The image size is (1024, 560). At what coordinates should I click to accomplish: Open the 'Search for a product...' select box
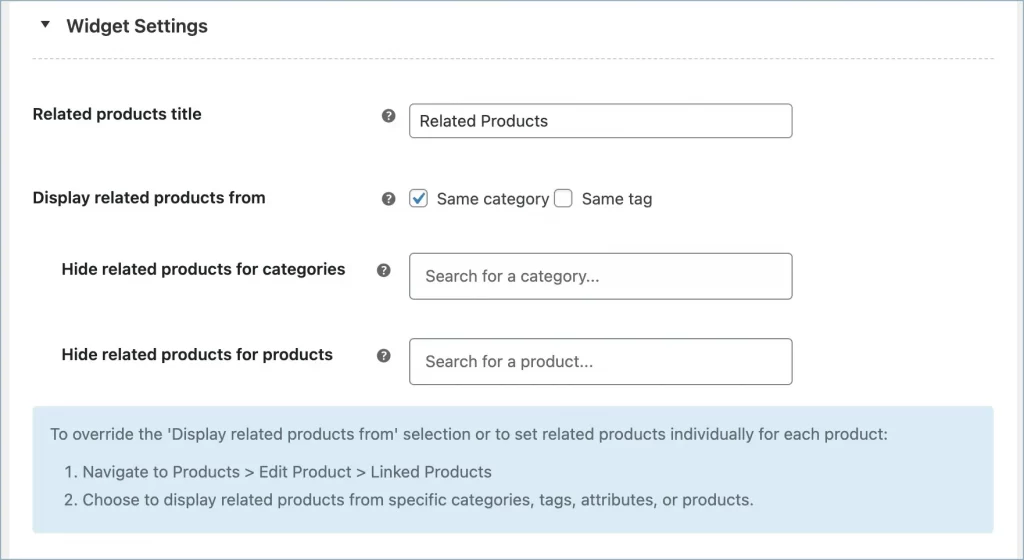(x=600, y=362)
